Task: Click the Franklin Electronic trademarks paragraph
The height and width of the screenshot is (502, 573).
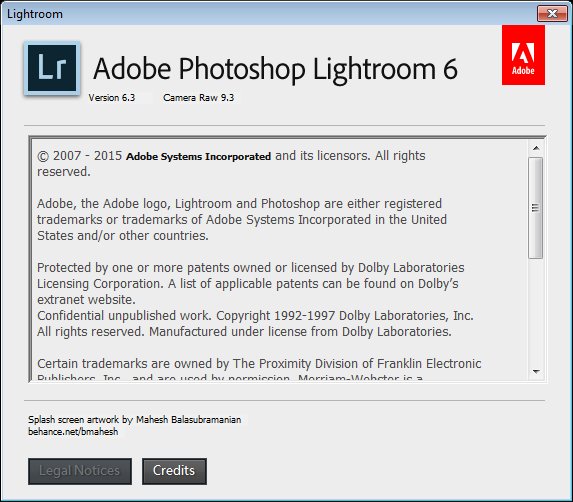Action: click(x=259, y=370)
